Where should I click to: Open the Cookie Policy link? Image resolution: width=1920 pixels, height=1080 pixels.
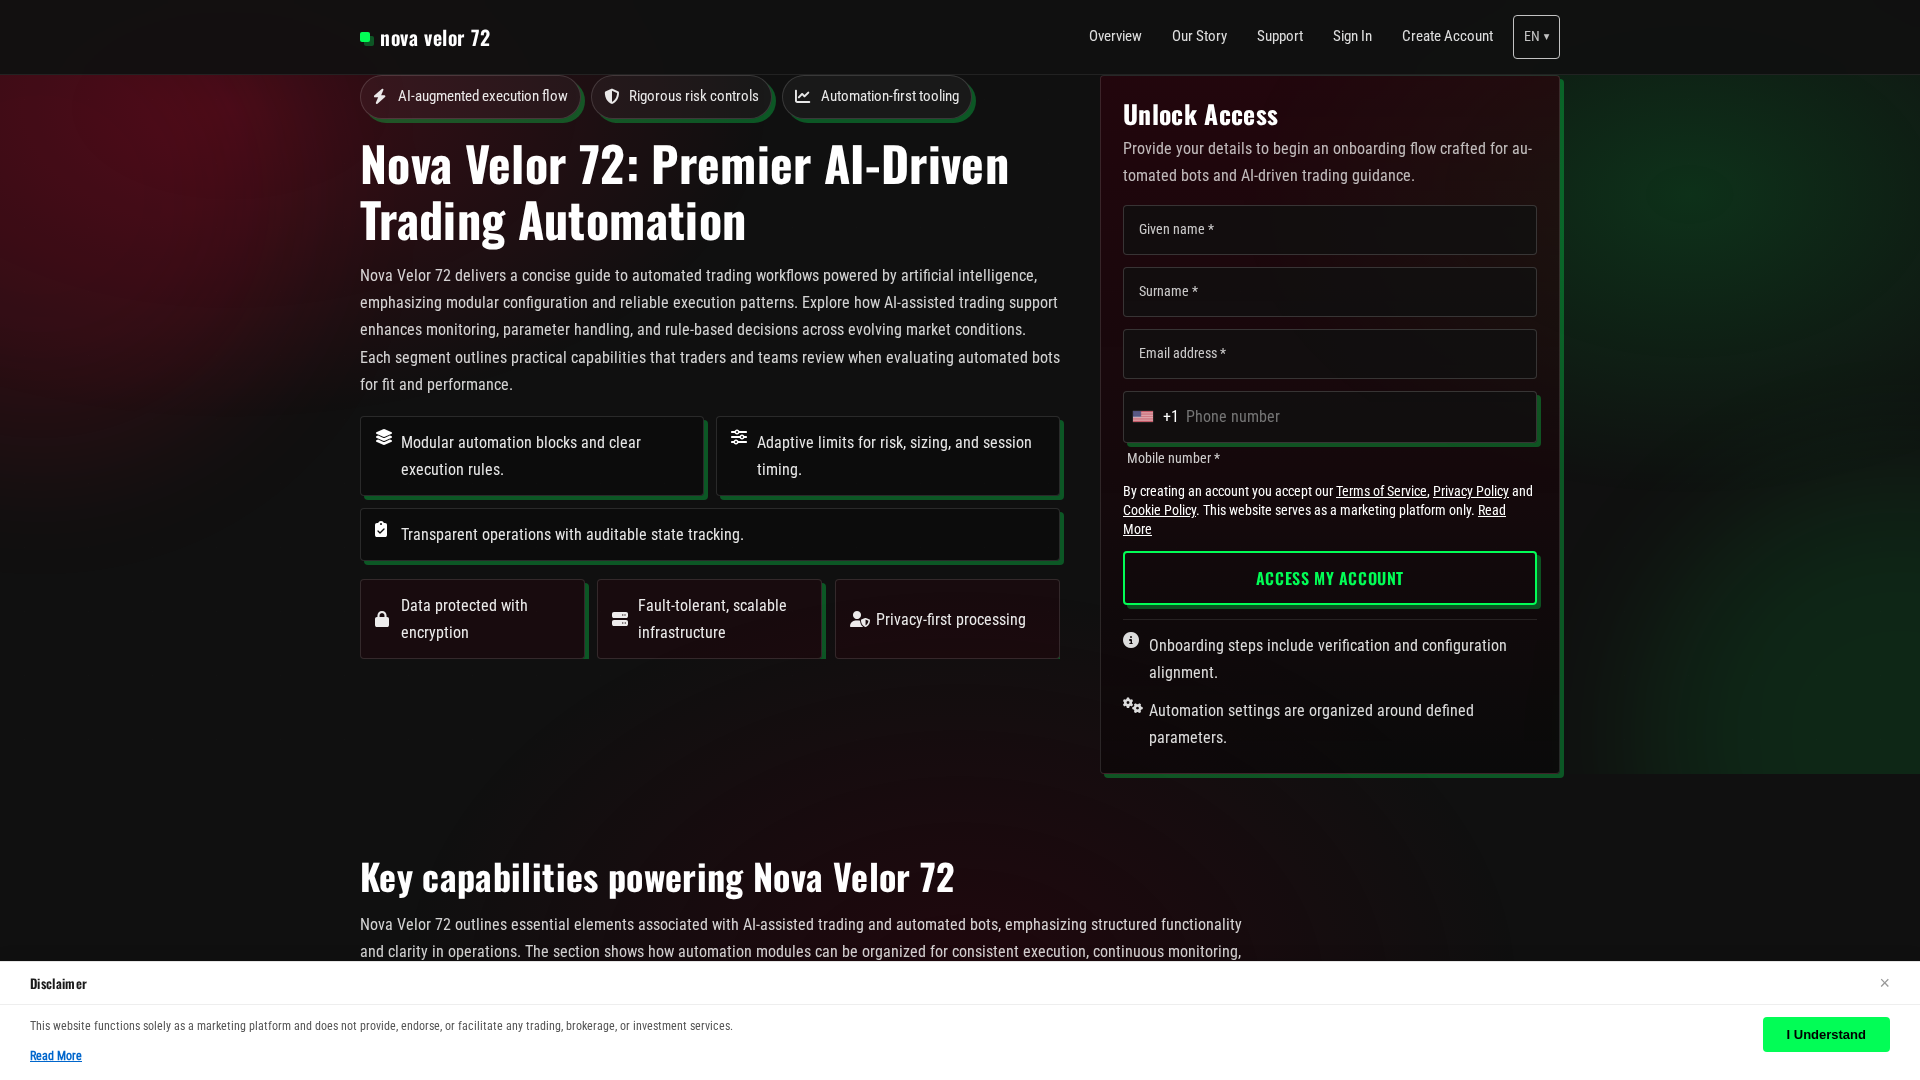(x=1159, y=510)
